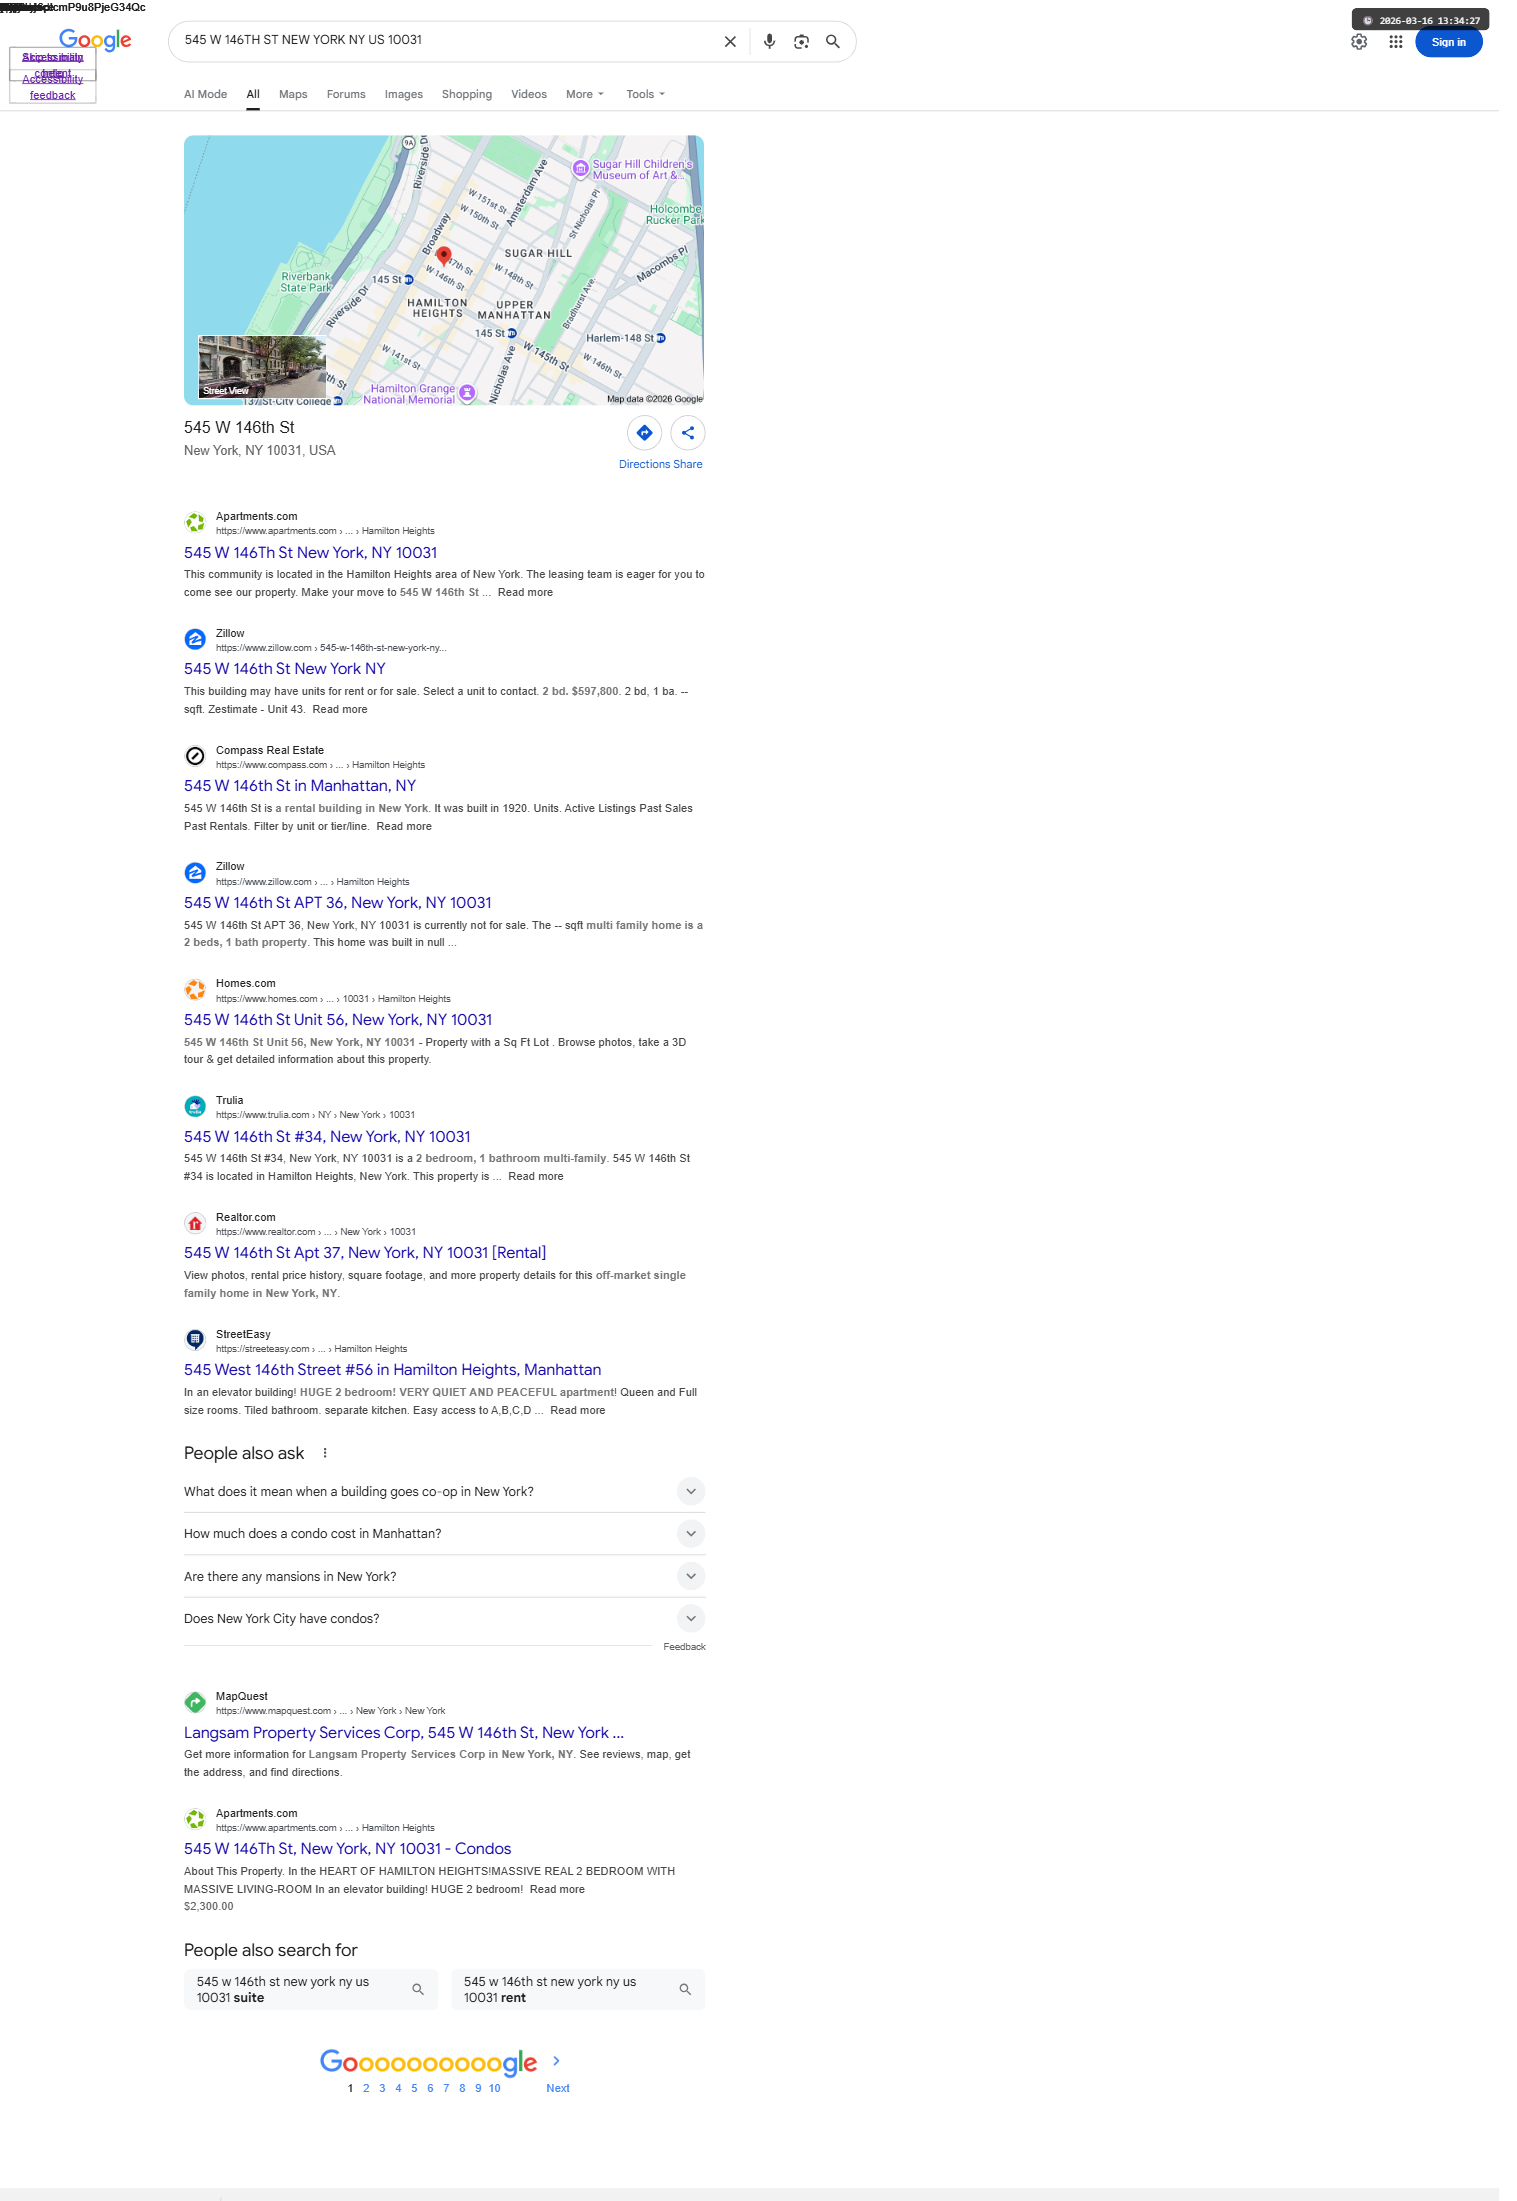Get directions to 545 W 146th St
This screenshot has height=2201, width=1517.
644,433
